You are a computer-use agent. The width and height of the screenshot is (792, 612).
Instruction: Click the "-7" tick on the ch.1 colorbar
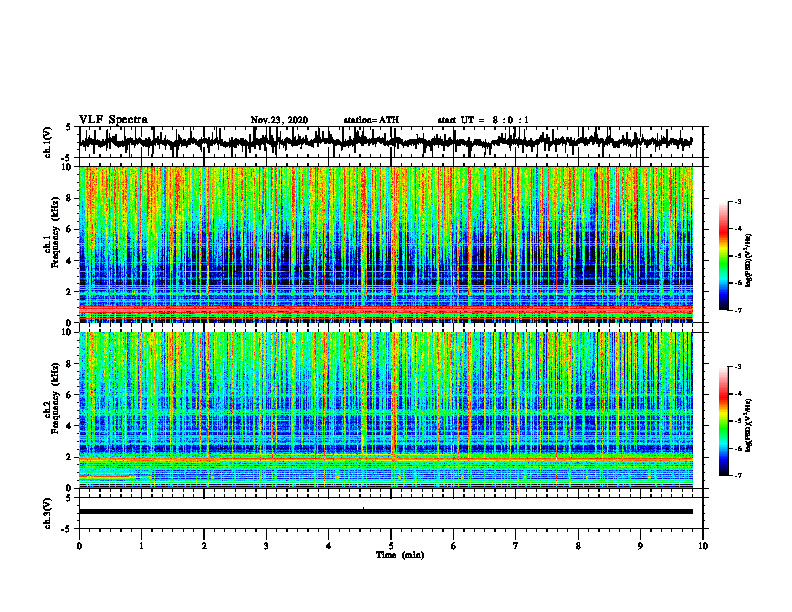737,310
